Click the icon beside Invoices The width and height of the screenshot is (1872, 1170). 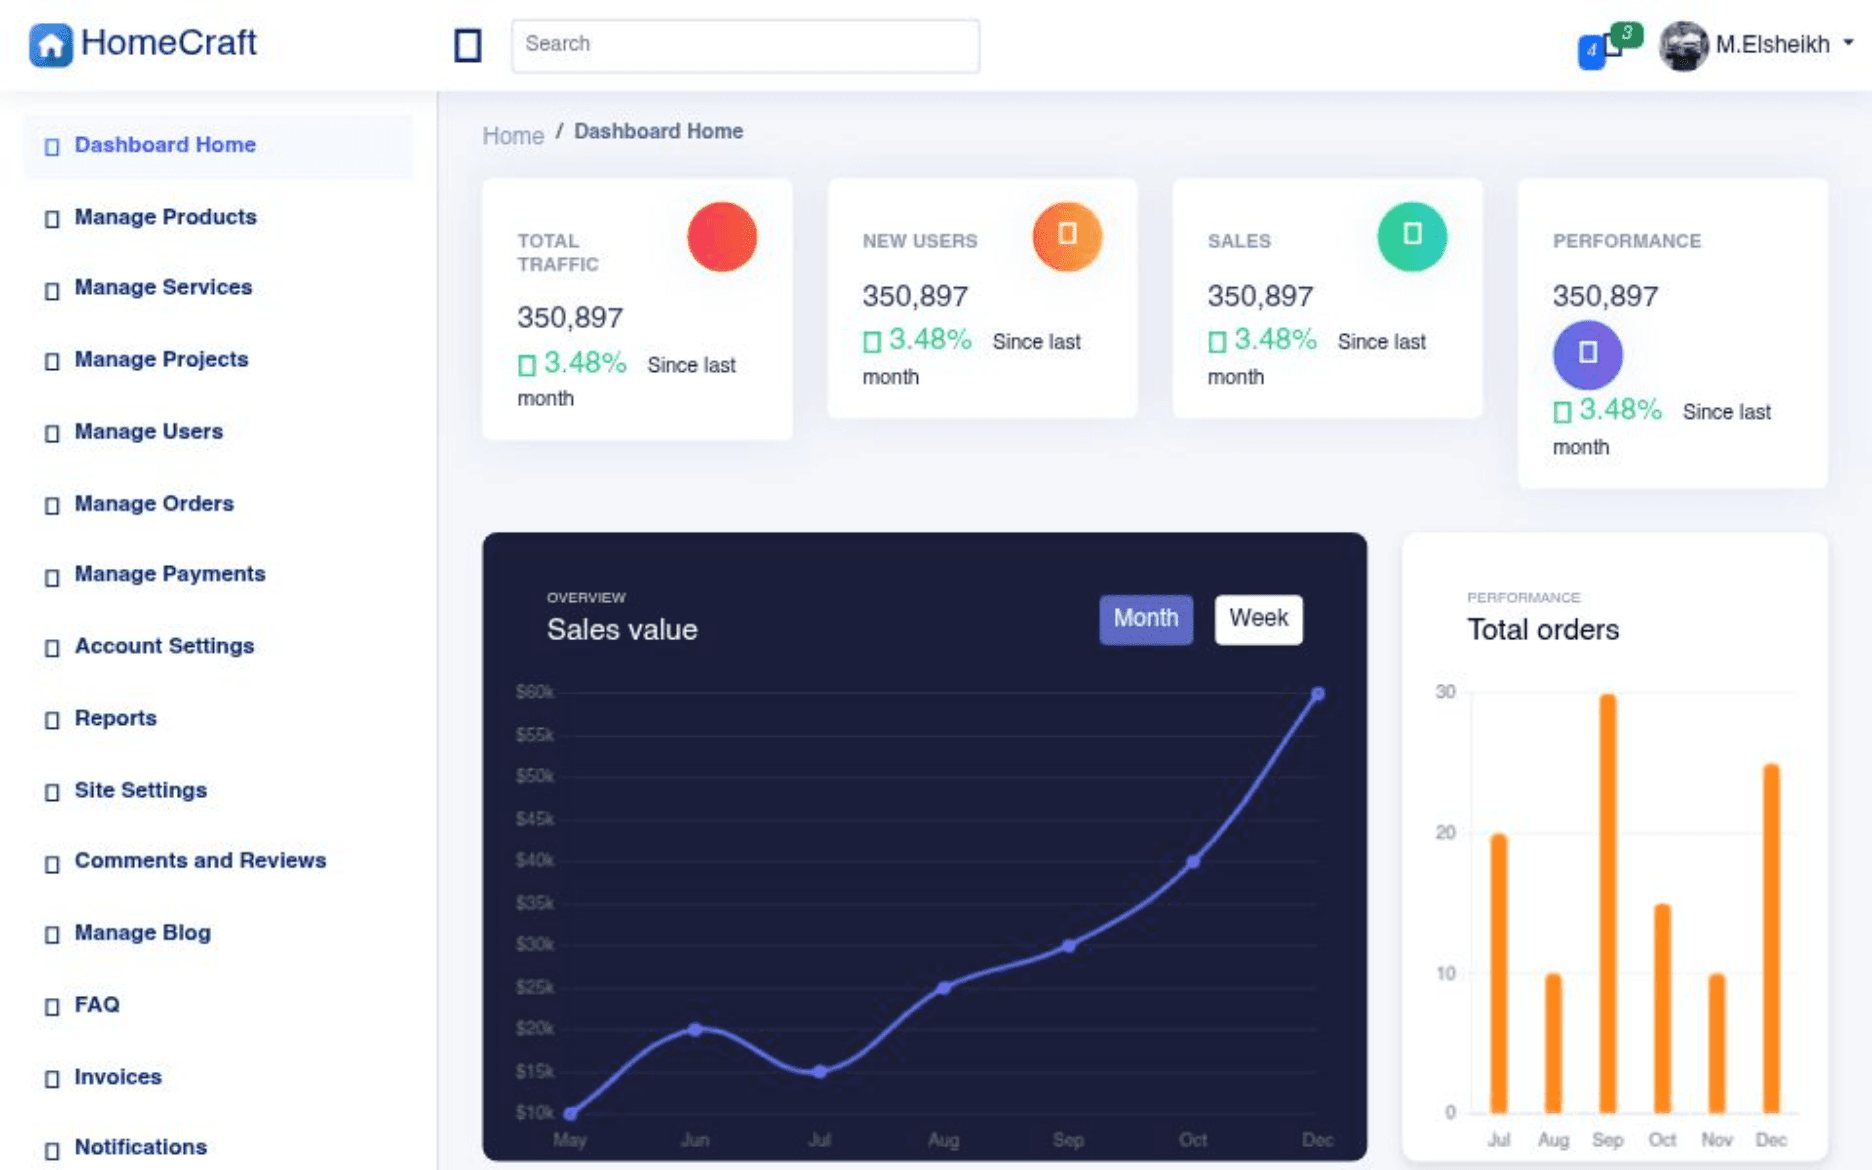click(52, 1080)
